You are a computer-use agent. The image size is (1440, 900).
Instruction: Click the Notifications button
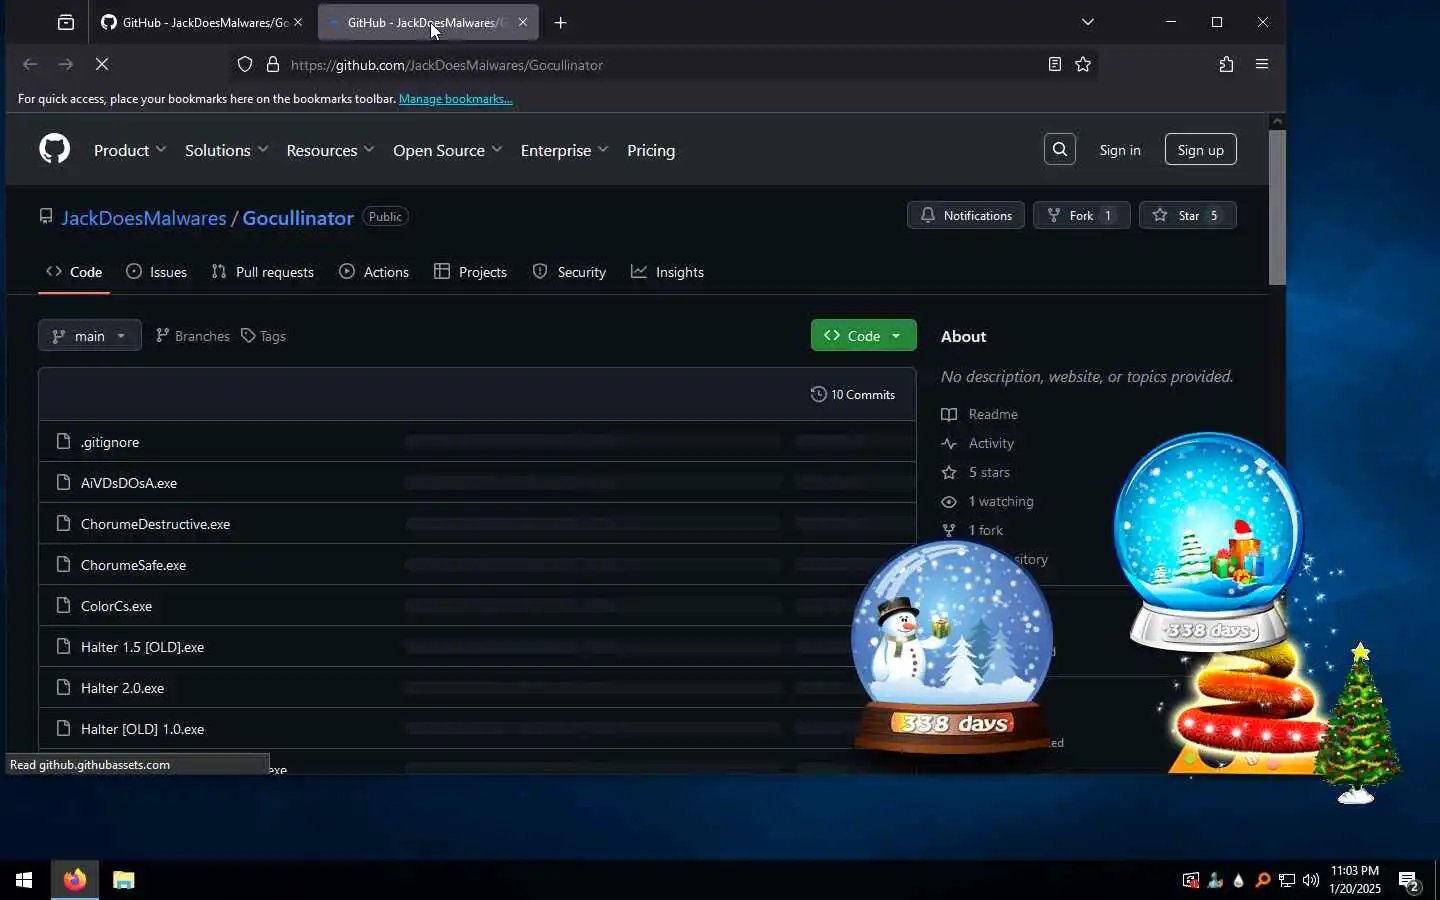966,215
